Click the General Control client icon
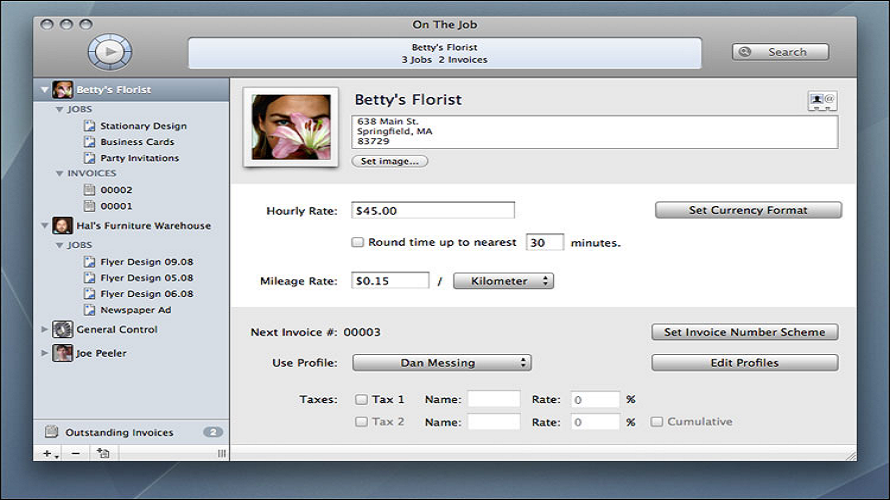This screenshot has width=890, height=500. [62, 329]
